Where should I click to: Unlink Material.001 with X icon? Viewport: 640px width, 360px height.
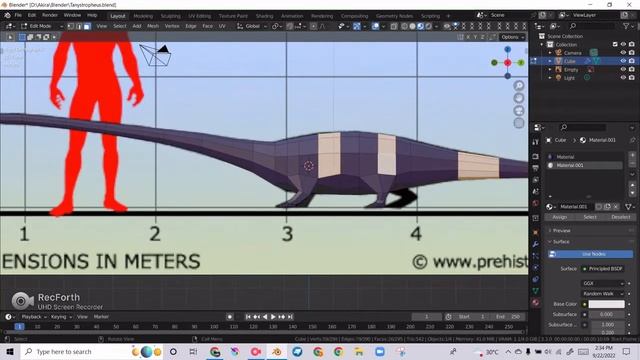tap(616, 207)
